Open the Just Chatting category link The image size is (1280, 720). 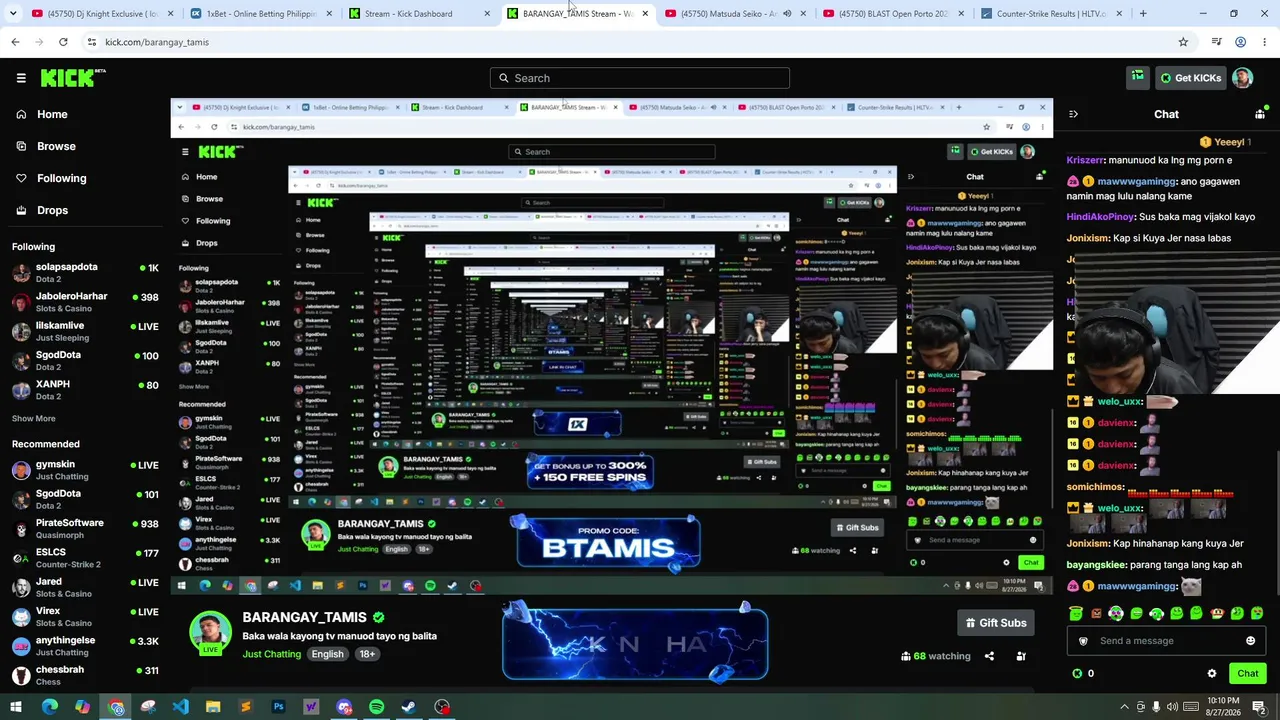pos(271,654)
